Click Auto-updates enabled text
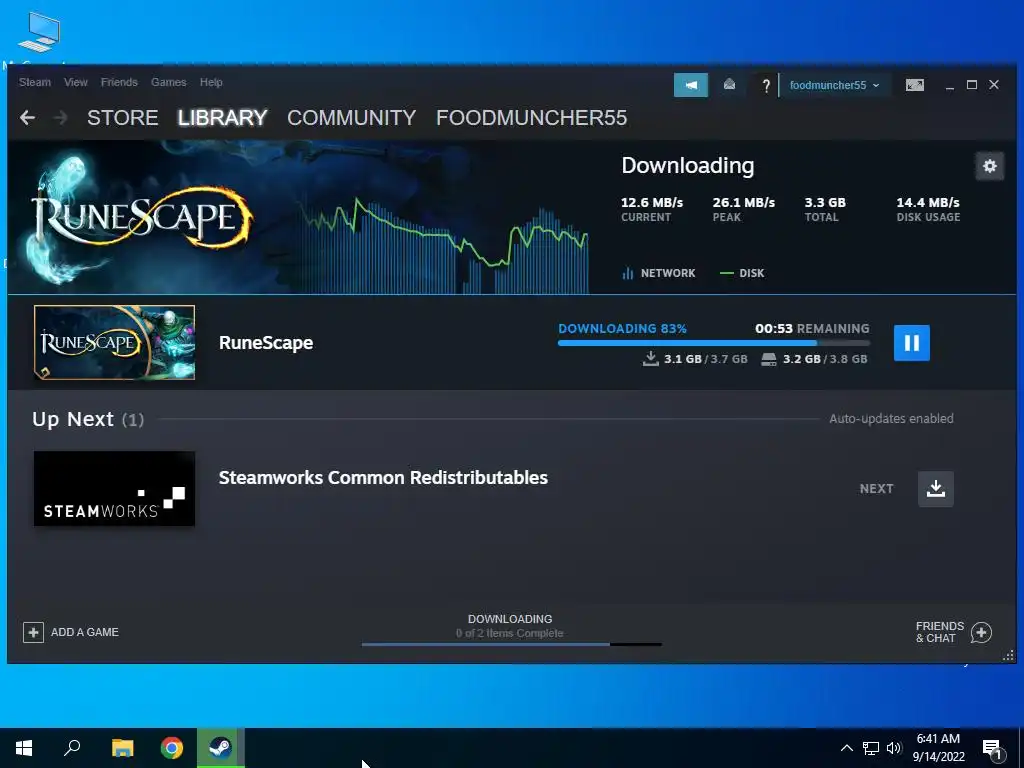 [891, 419]
